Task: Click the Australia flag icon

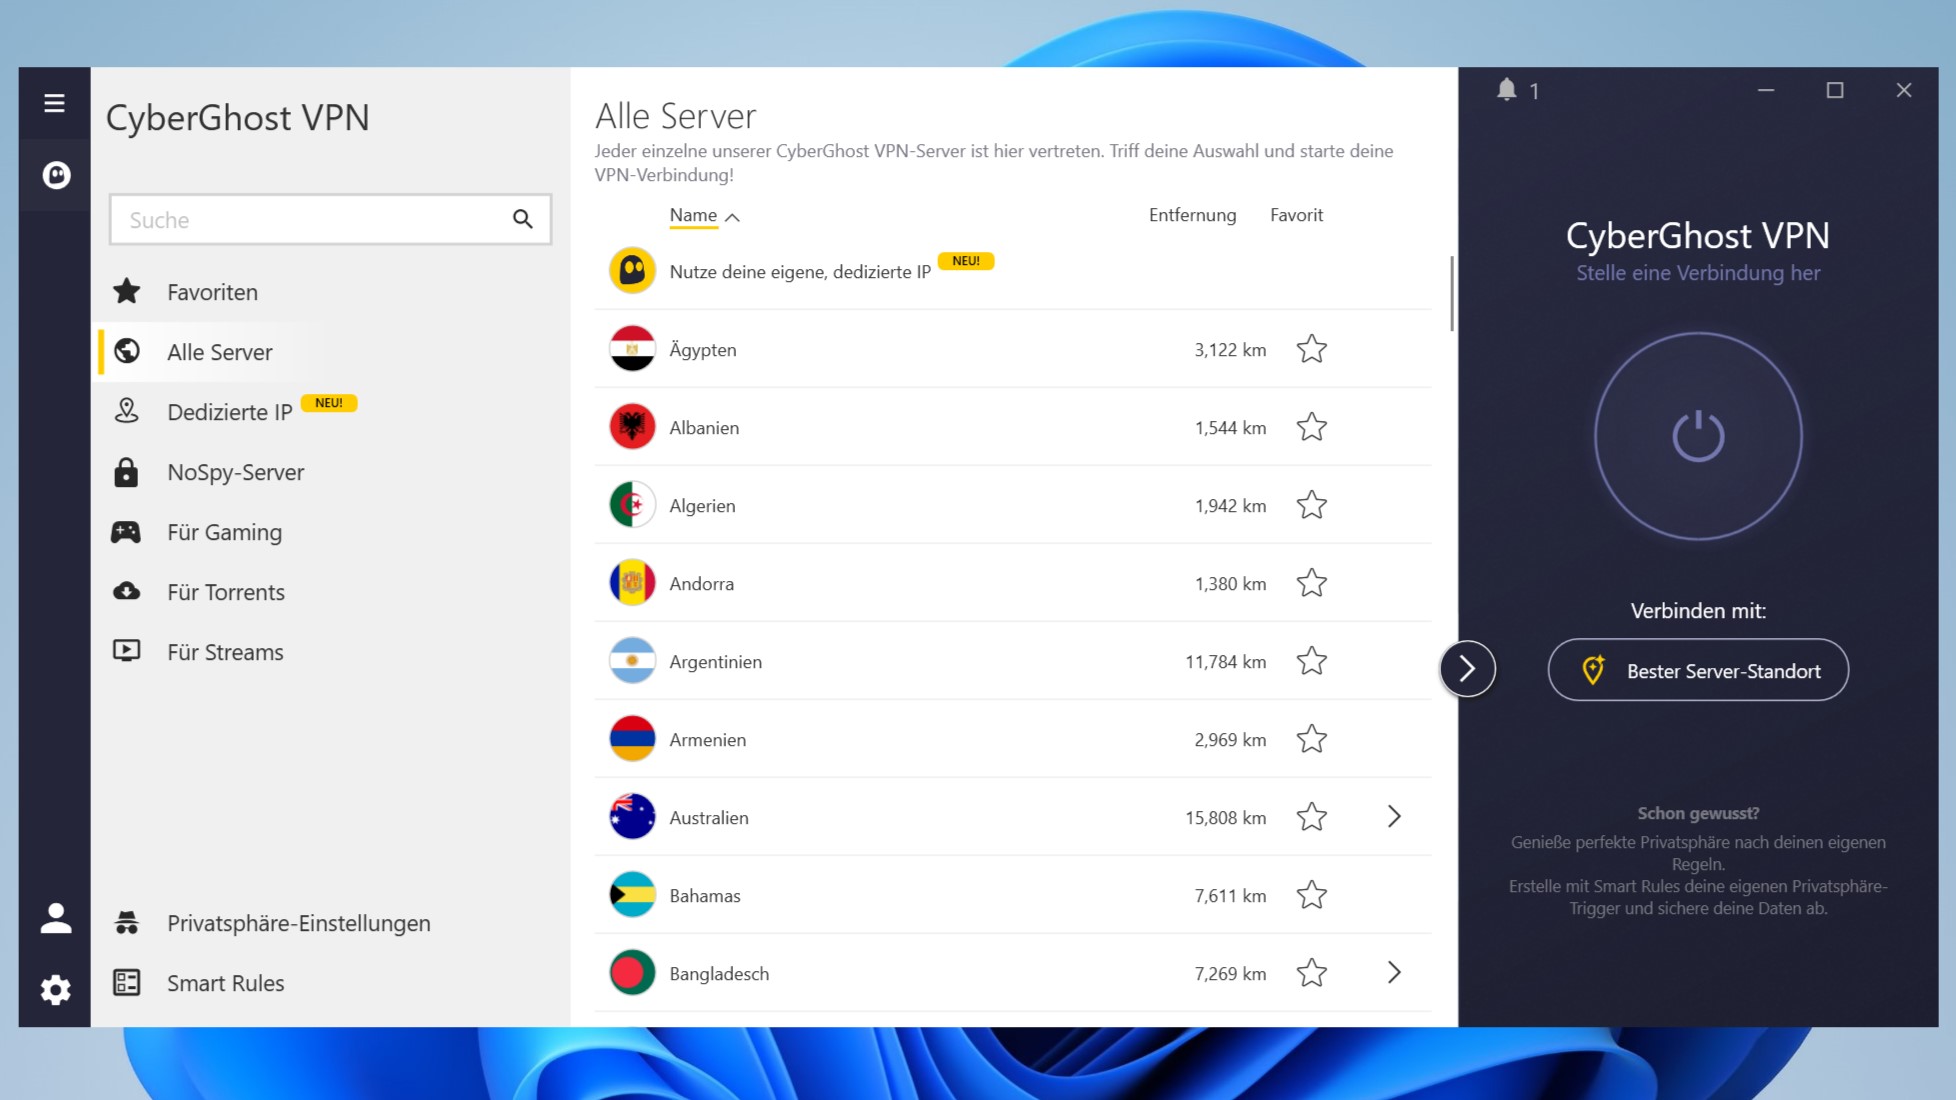Action: click(632, 816)
